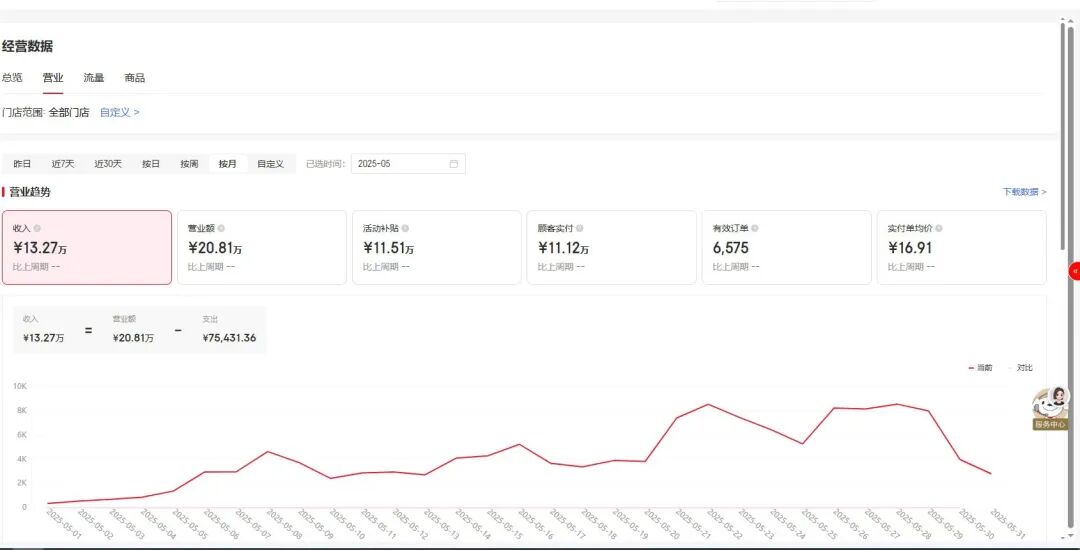Open the 服务中心 assistant avatar
1080x550 pixels.
(x=1051, y=408)
